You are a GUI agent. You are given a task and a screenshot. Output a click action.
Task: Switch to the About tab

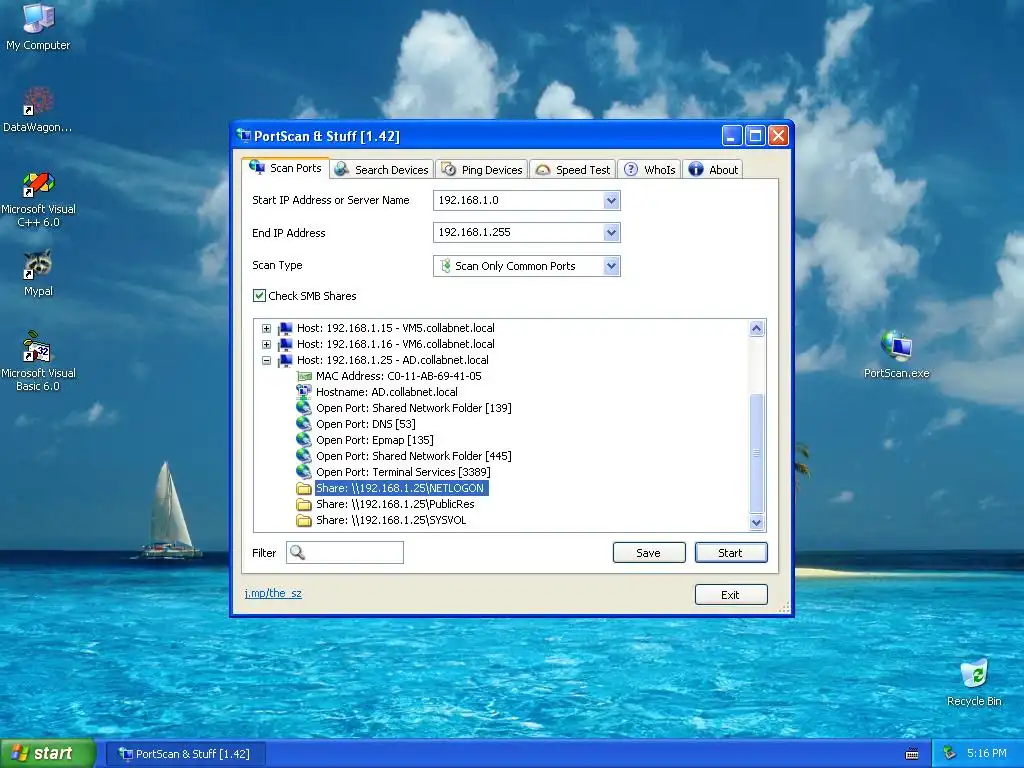click(713, 170)
